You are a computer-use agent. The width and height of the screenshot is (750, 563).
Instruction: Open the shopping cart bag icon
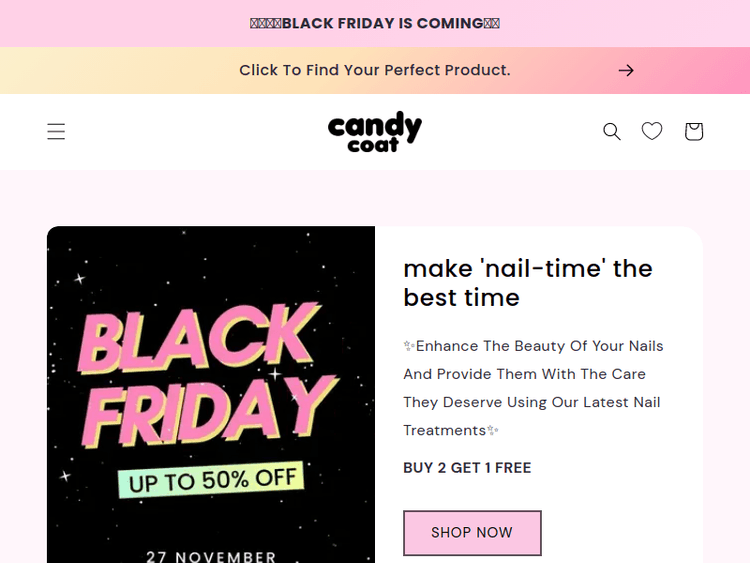pyautogui.click(x=694, y=131)
